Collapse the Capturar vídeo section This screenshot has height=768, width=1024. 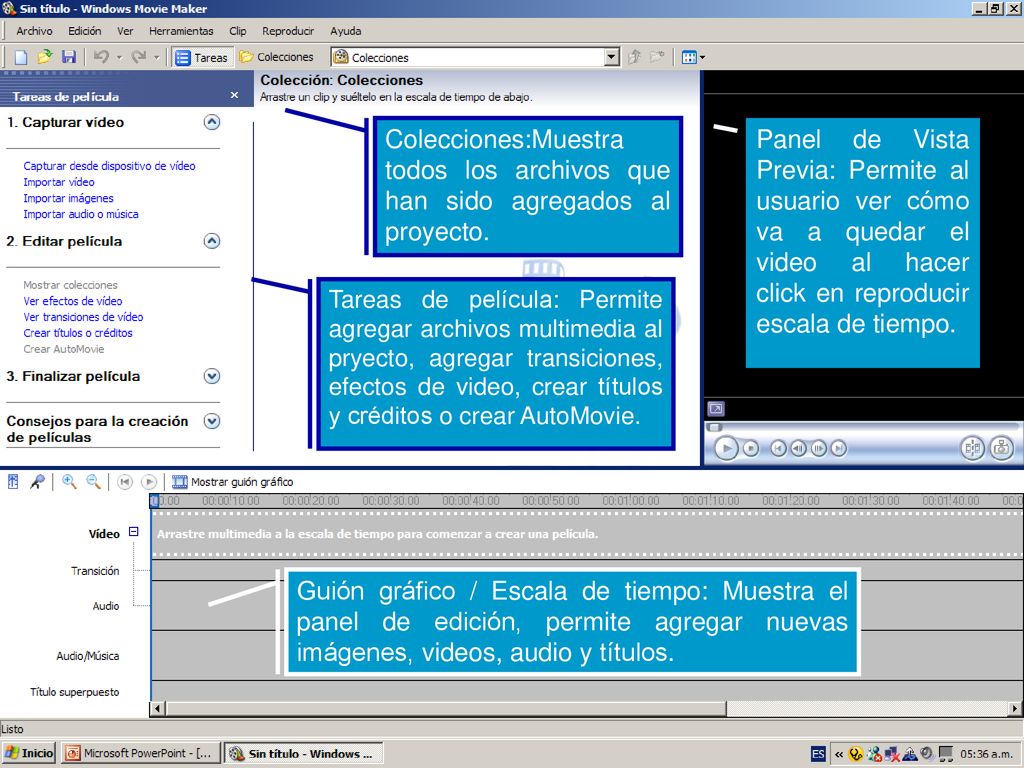(x=212, y=122)
